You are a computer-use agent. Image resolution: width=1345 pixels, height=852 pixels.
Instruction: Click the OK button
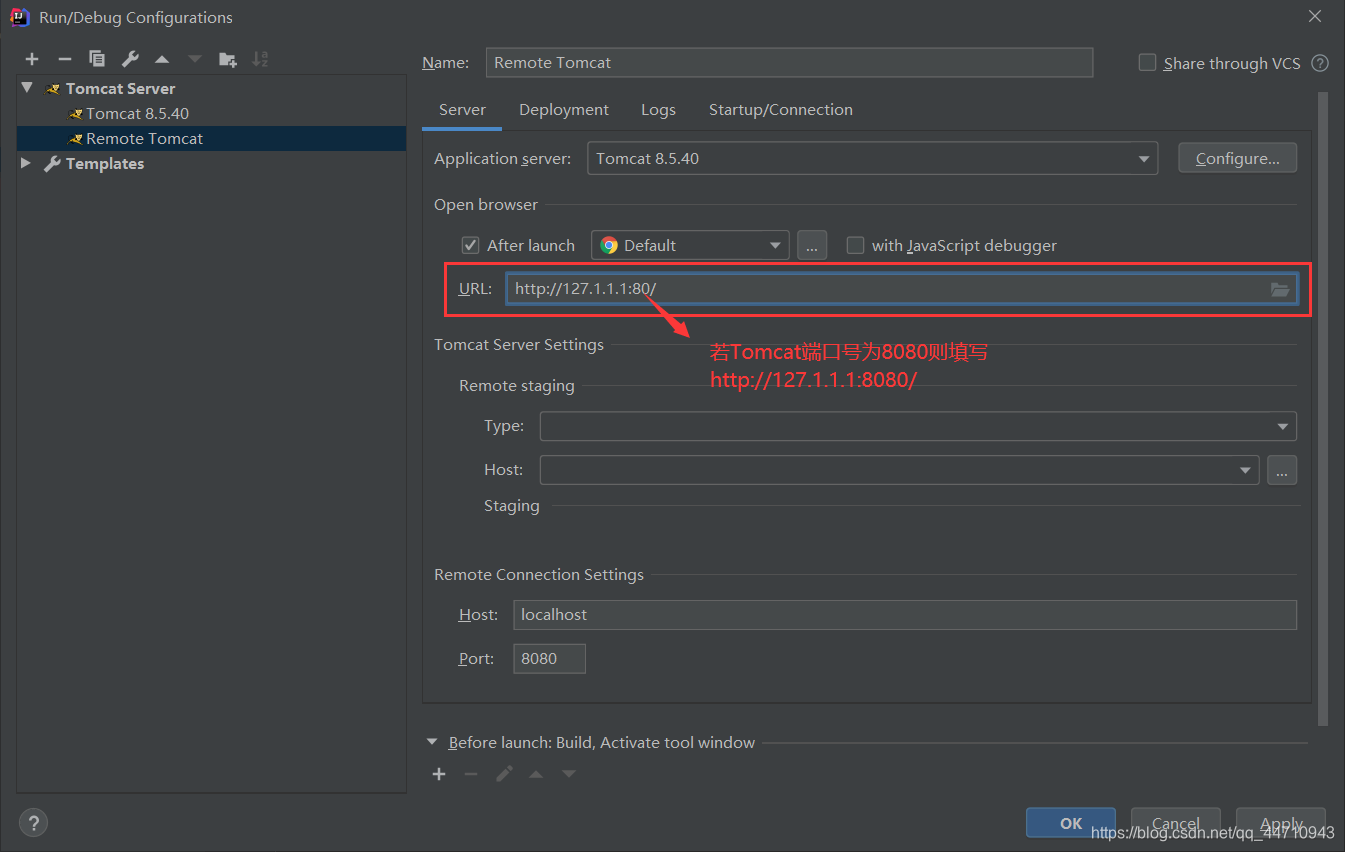tap(1071, 823)
